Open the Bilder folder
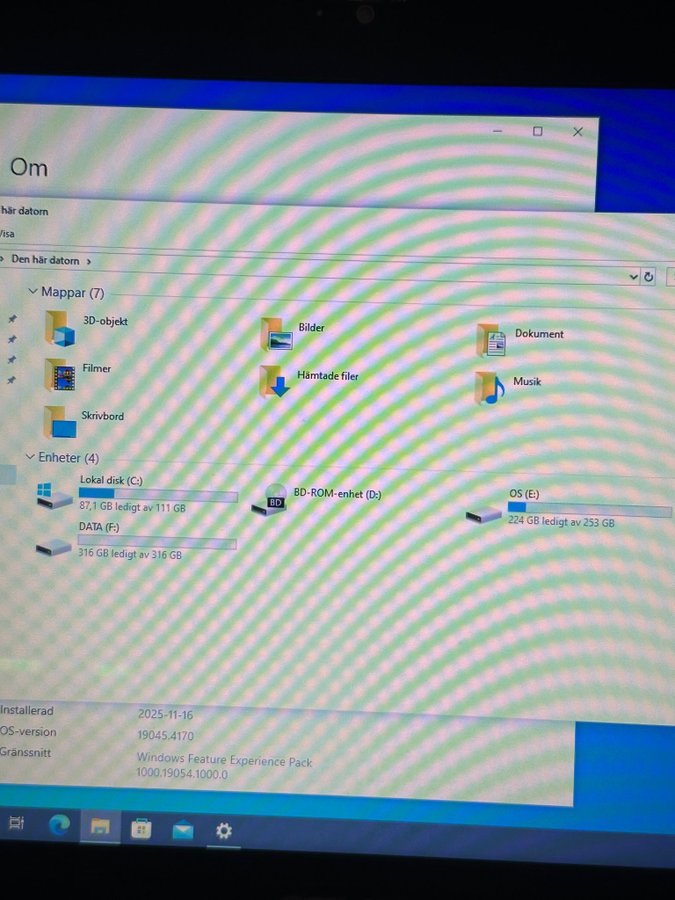675x900 pixels. click(x=277, y=334)
